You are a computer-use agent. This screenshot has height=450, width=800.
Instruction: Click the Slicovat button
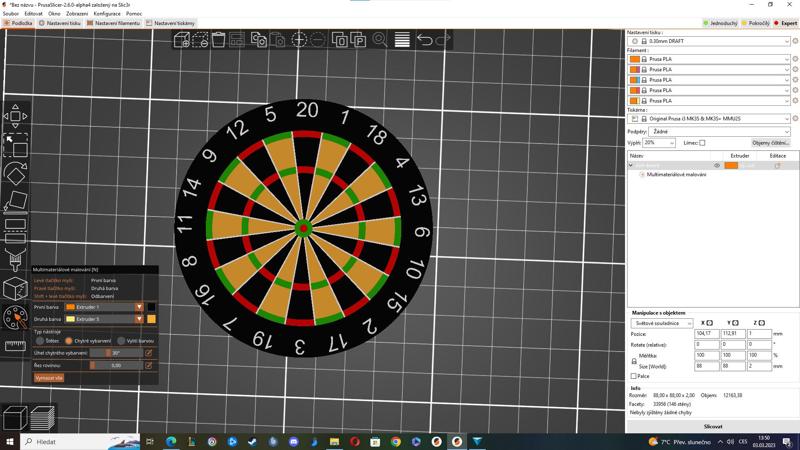(713, 427)
